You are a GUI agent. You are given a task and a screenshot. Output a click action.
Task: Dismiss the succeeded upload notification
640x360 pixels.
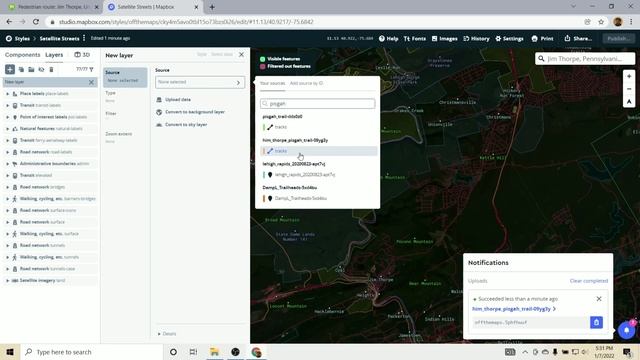[599, 299]
